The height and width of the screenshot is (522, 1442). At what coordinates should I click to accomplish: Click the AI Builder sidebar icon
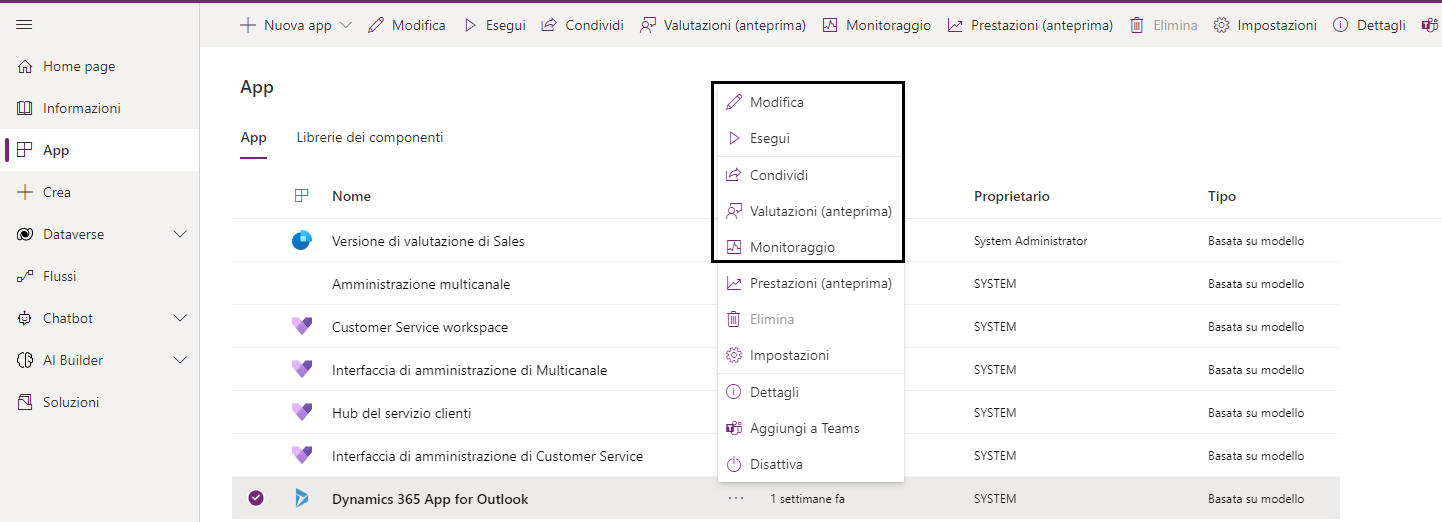(x=25, y=360)
